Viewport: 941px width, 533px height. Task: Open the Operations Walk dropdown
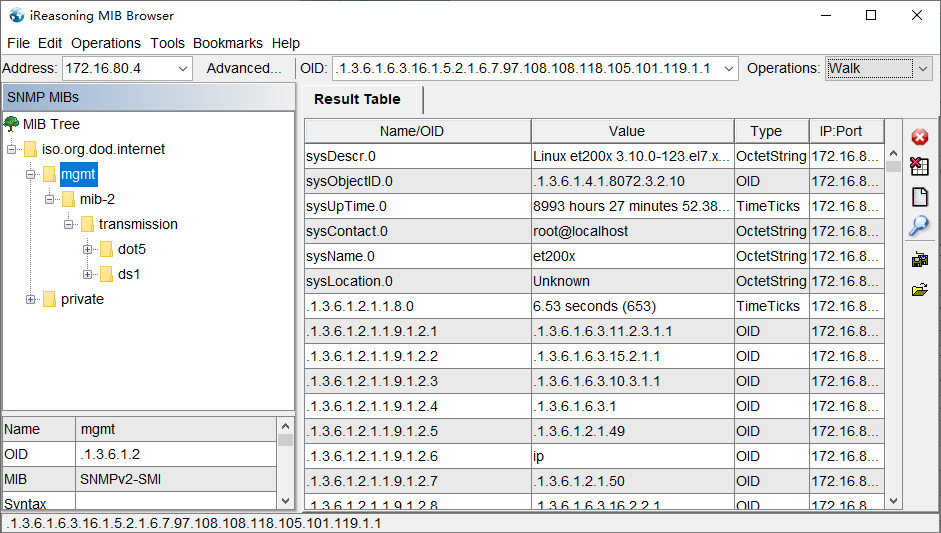923,68
